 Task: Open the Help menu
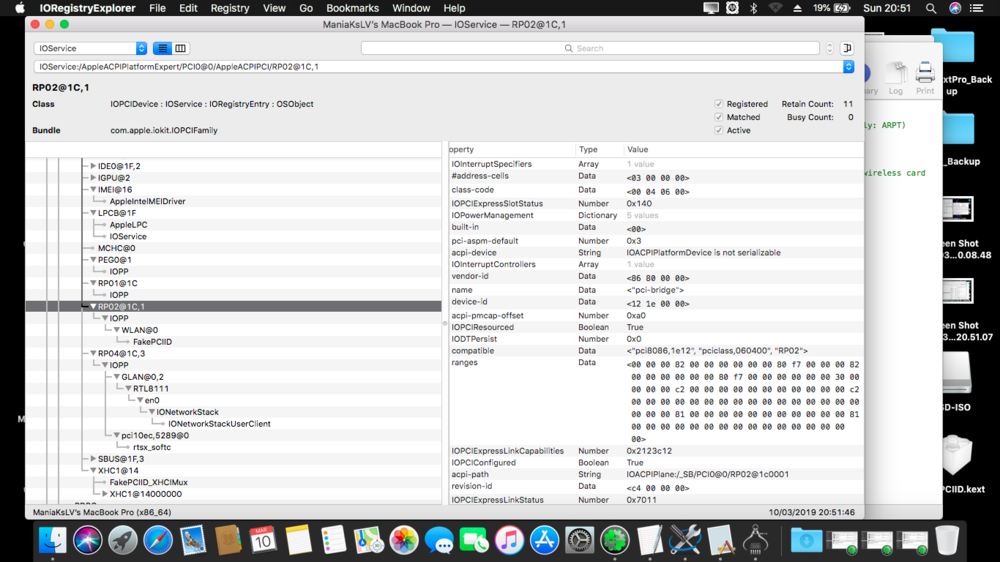(x=454, y=8)
